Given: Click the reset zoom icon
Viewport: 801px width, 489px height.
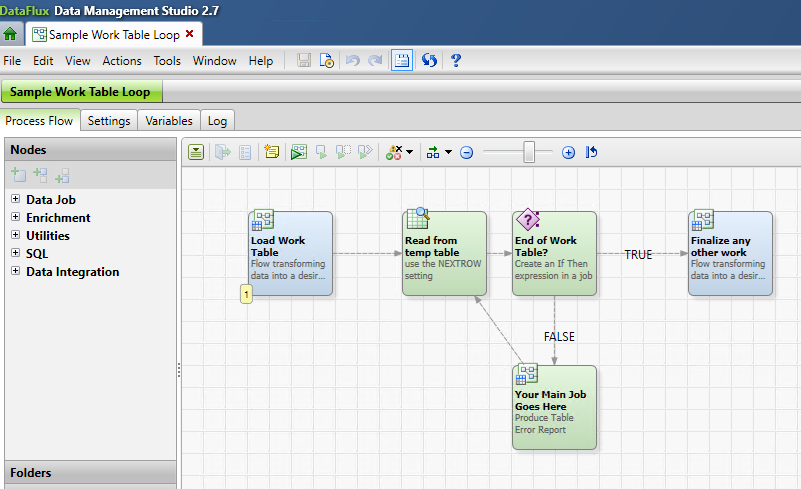Looking at the screenshot, I should (591, 153).
